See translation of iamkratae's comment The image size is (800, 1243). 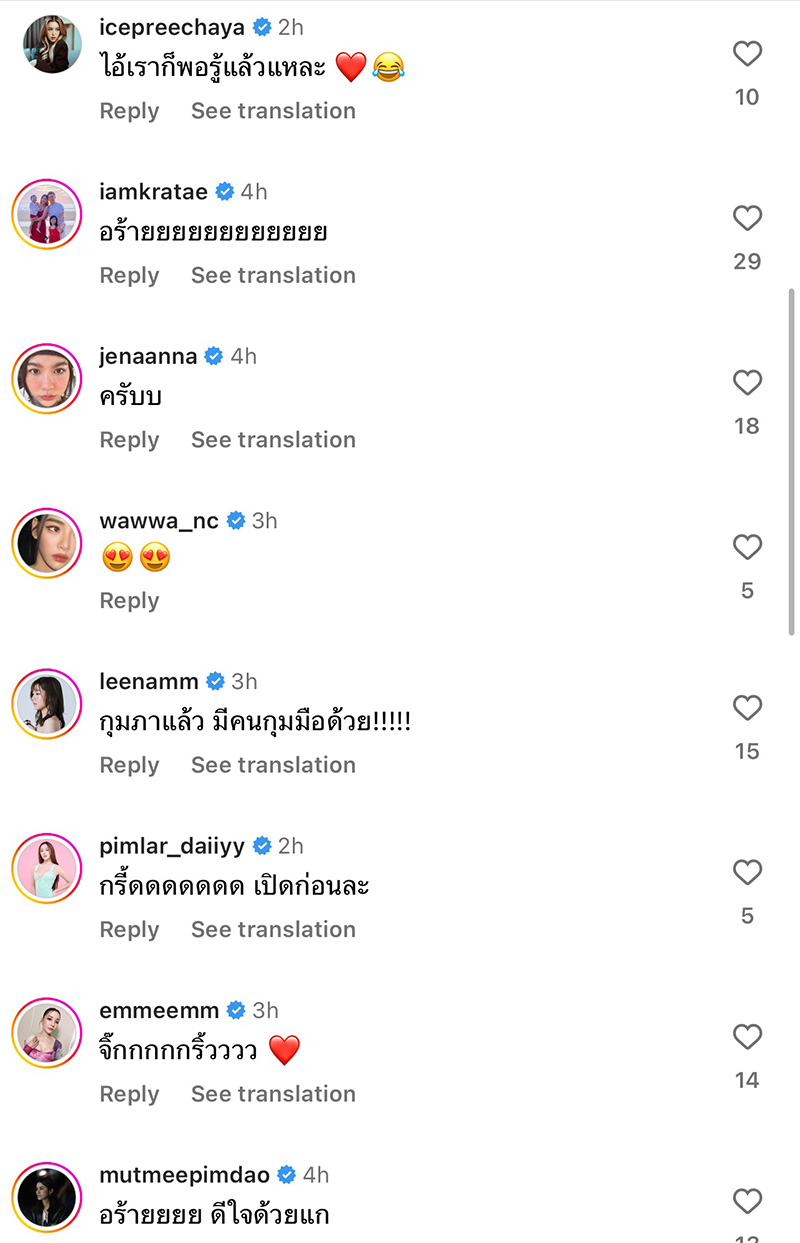[x=273, y=275]
